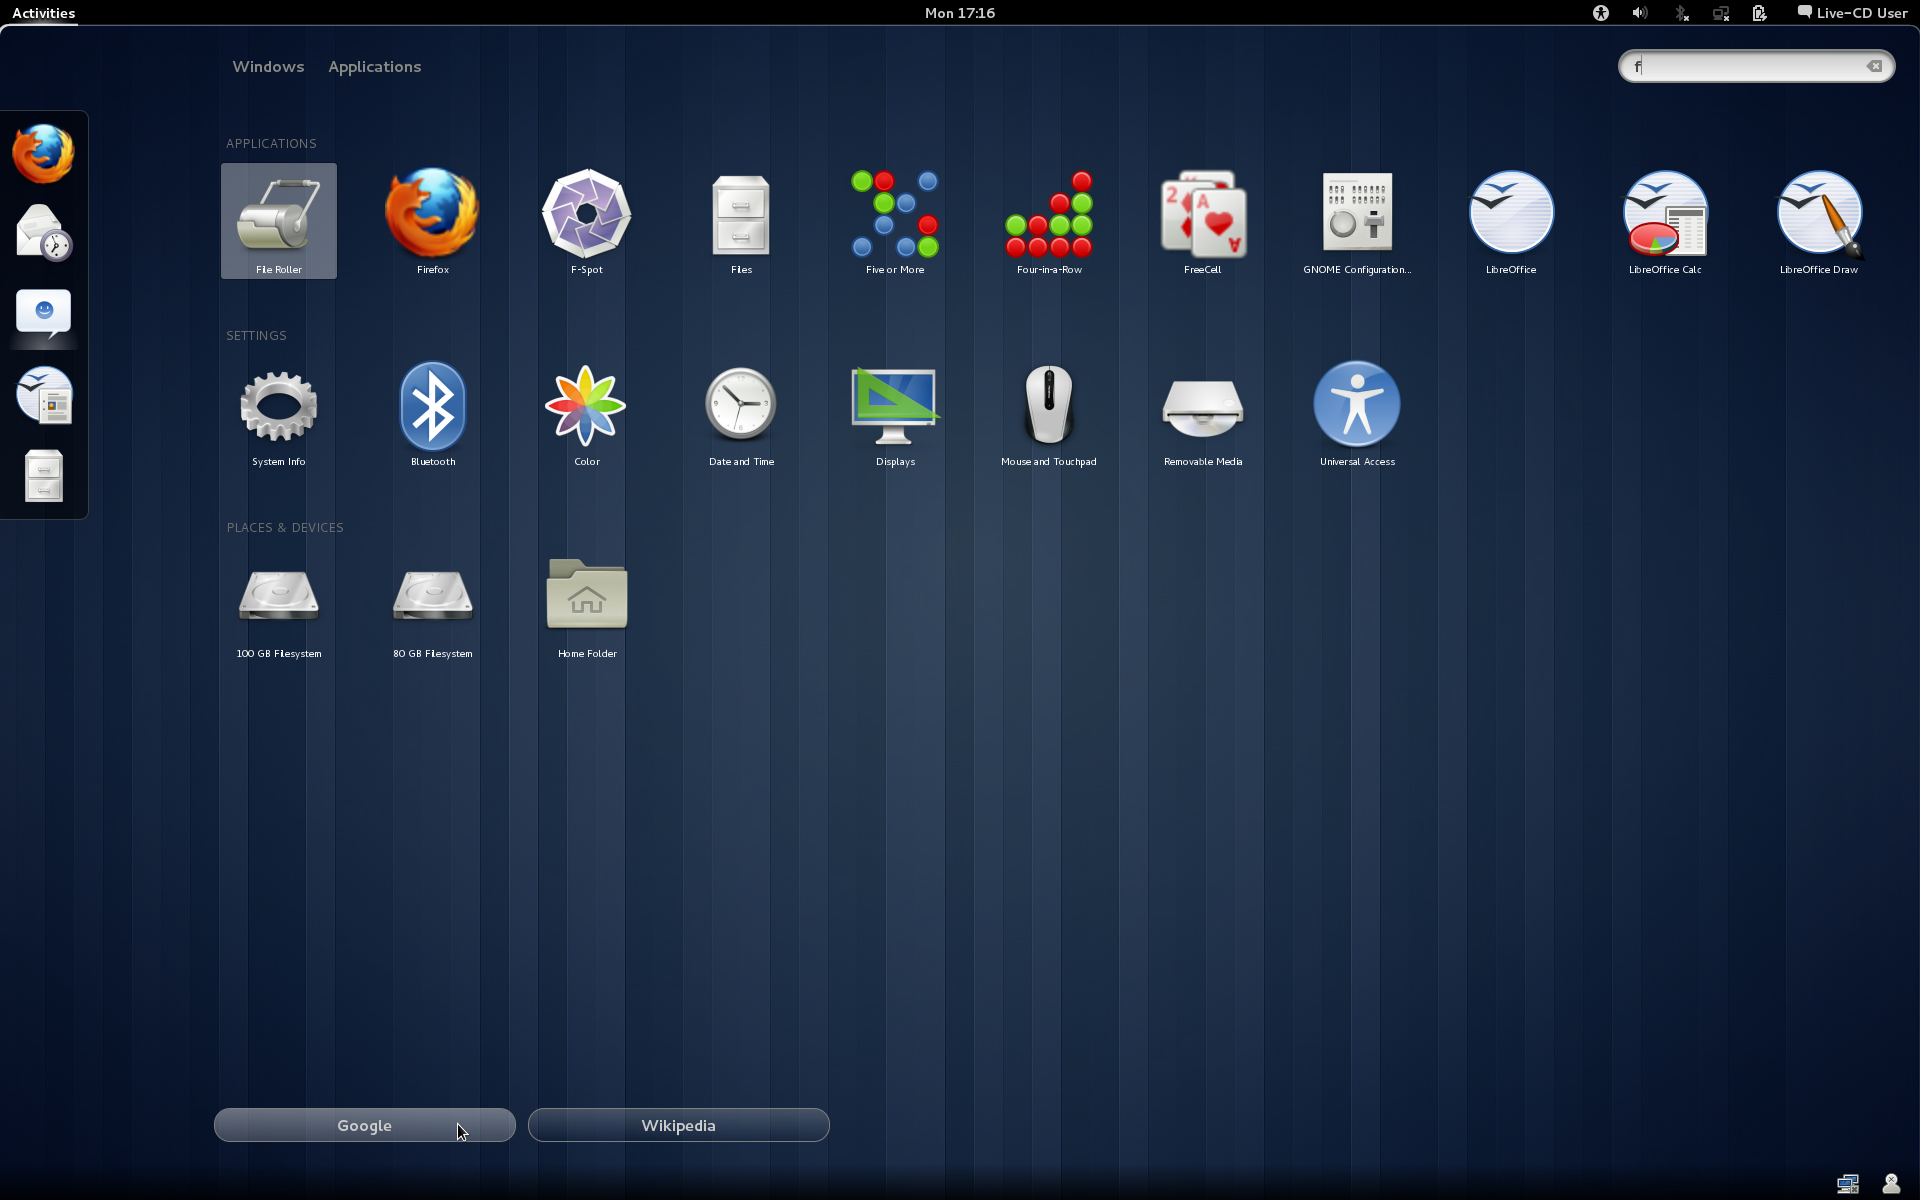Open the Color settings panel
1920x1200 pixels.
tap(587, 413)
